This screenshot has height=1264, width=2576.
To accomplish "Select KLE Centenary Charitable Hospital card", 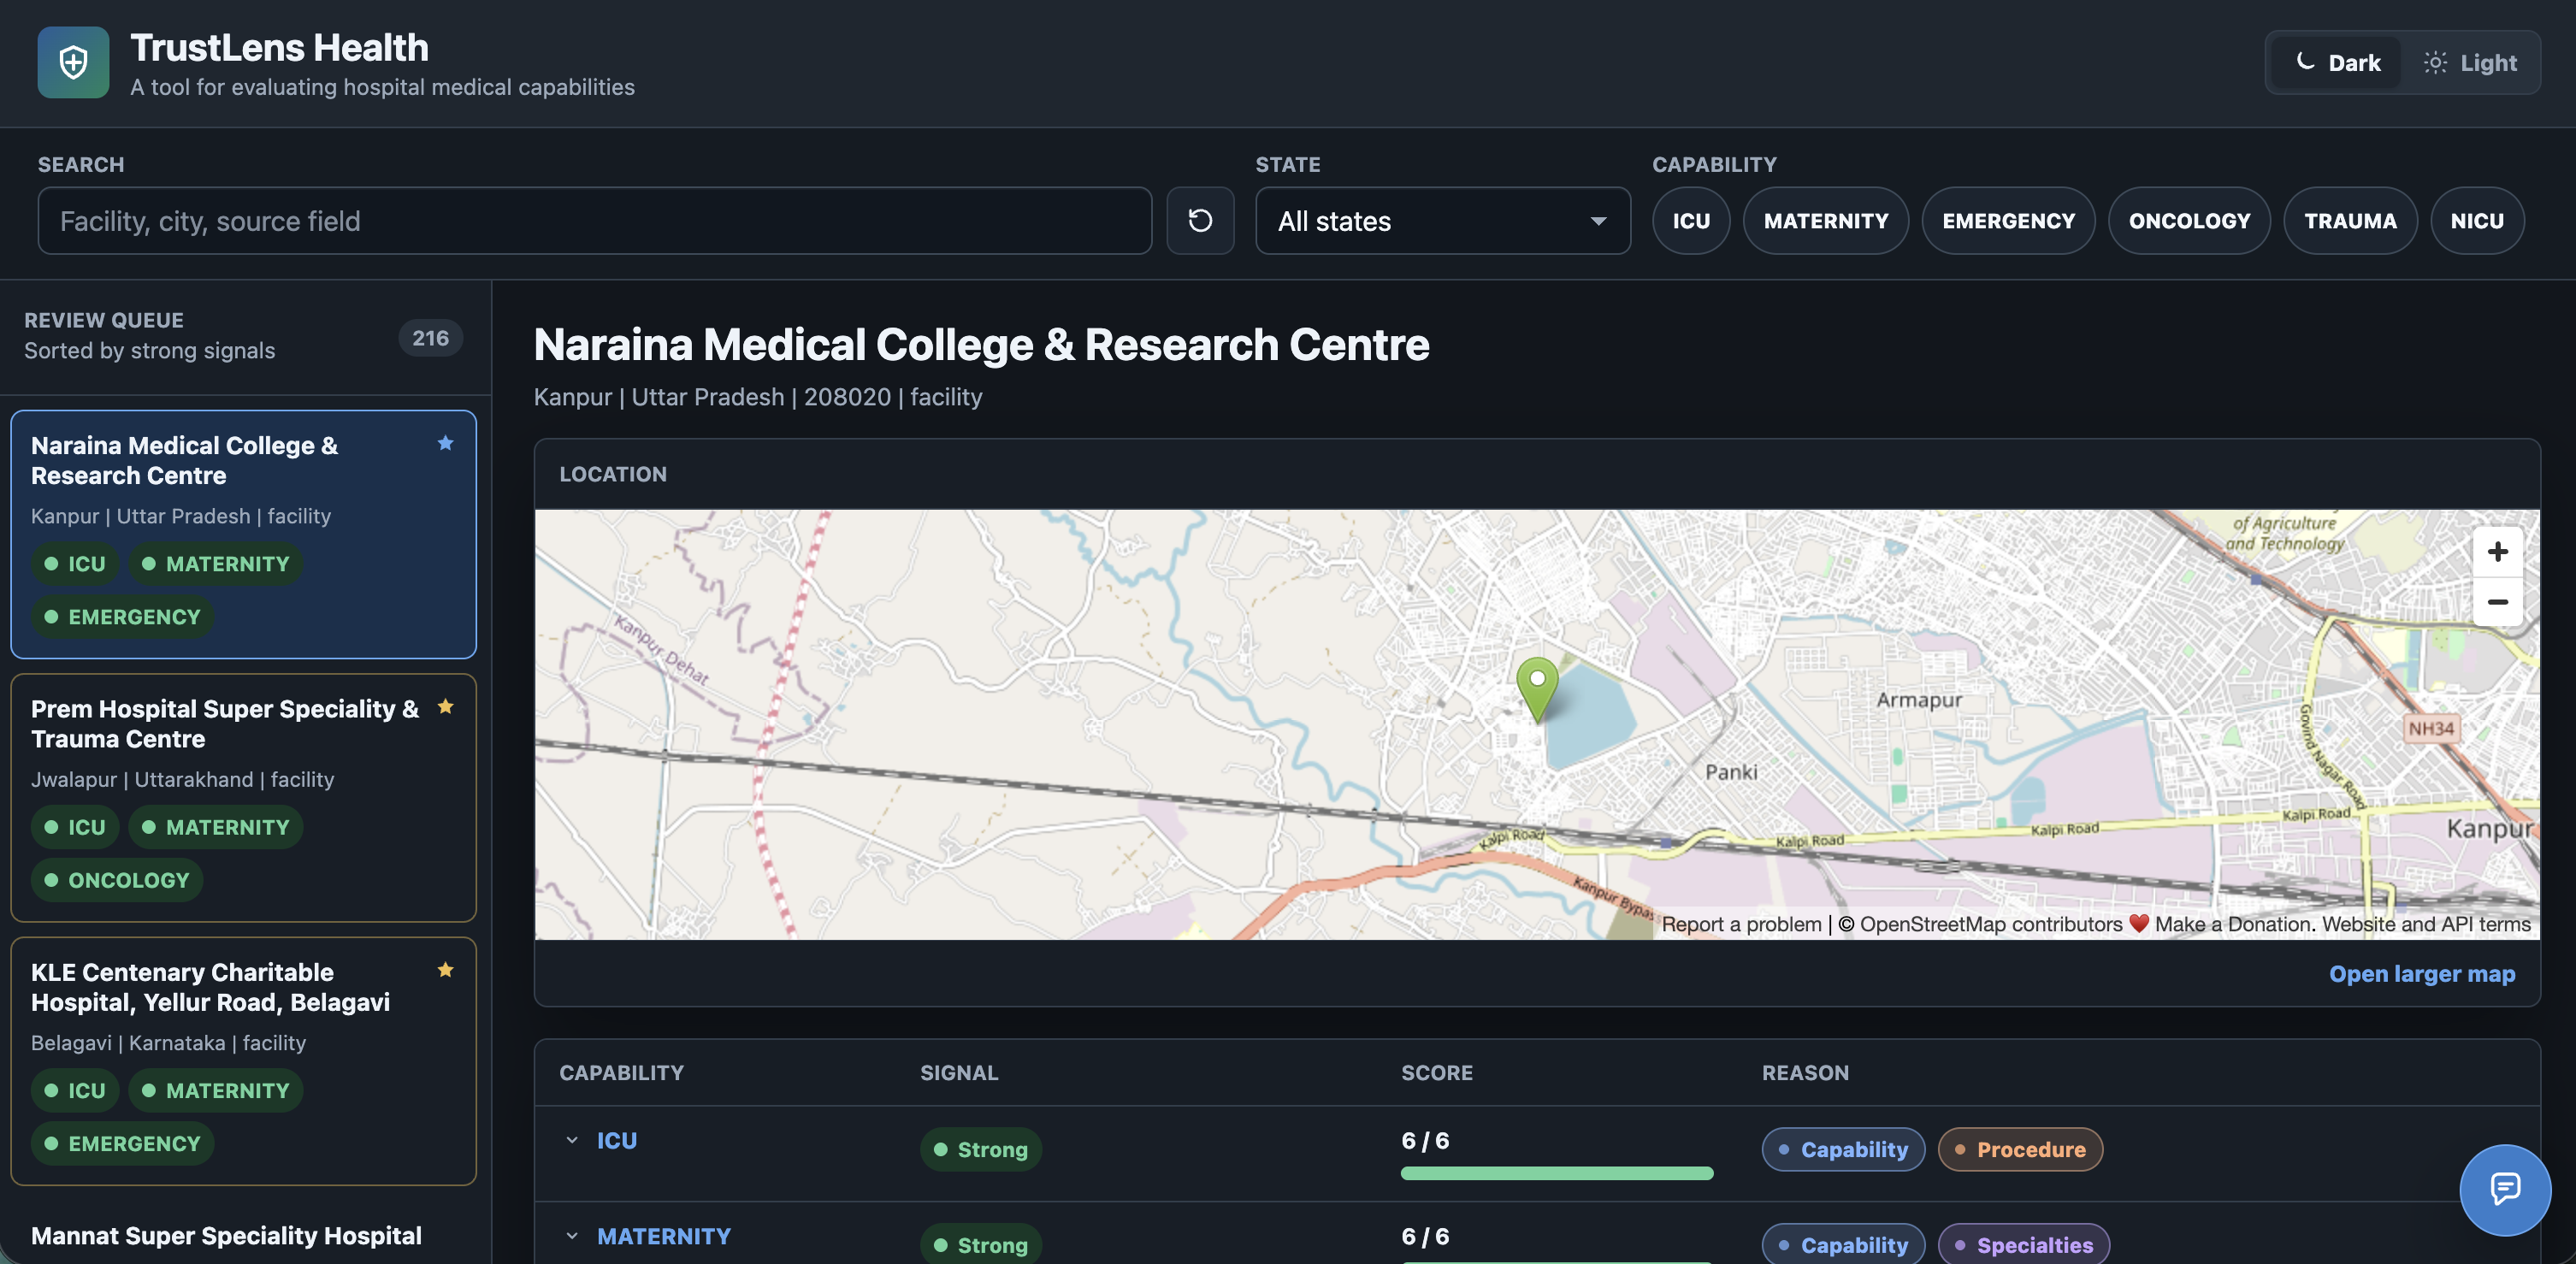I will point(243,1061).
